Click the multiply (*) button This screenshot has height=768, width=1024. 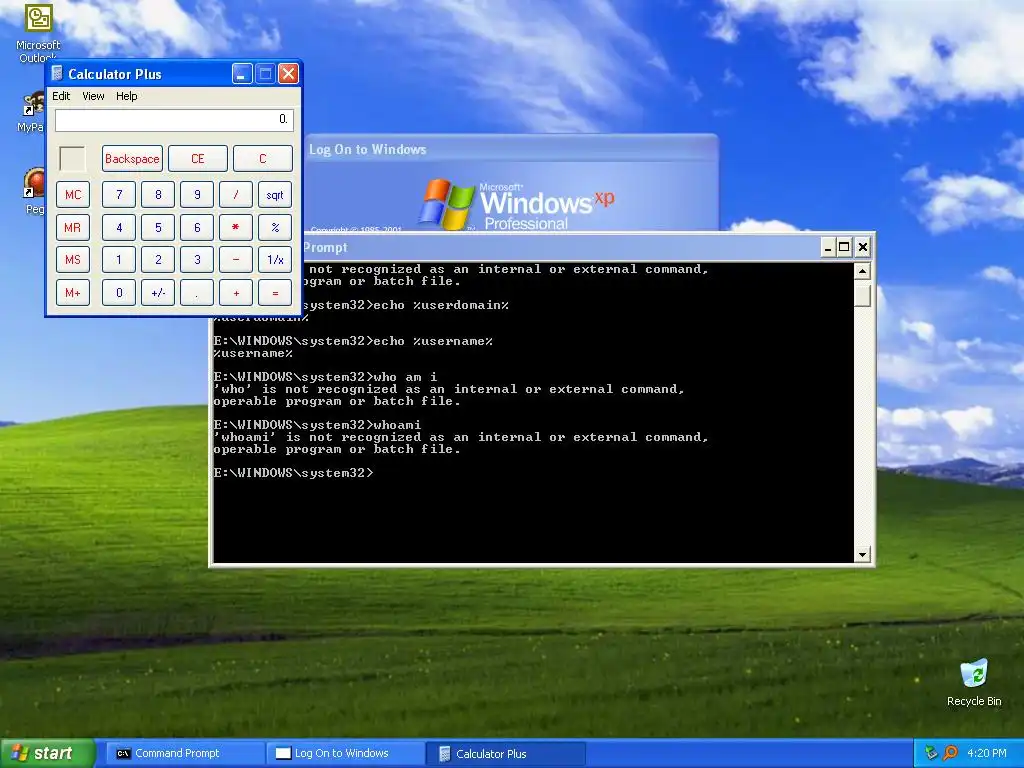click(x=236, y=227)
